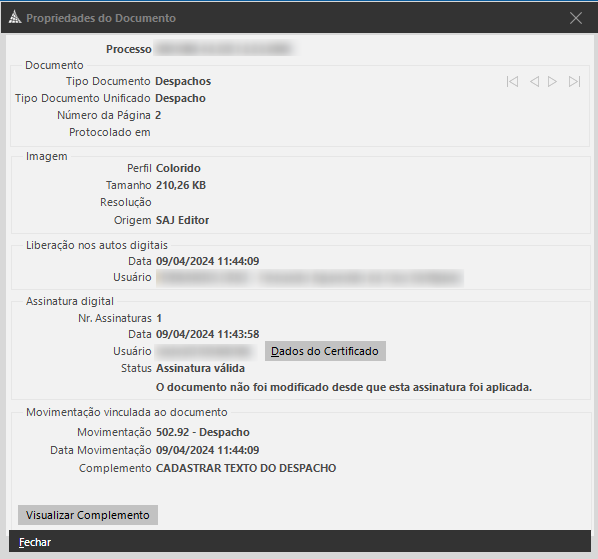The height and width of the screenshot is (559, 598).
Task: Select the blurred Processo number field
Action: pos(225,49)
